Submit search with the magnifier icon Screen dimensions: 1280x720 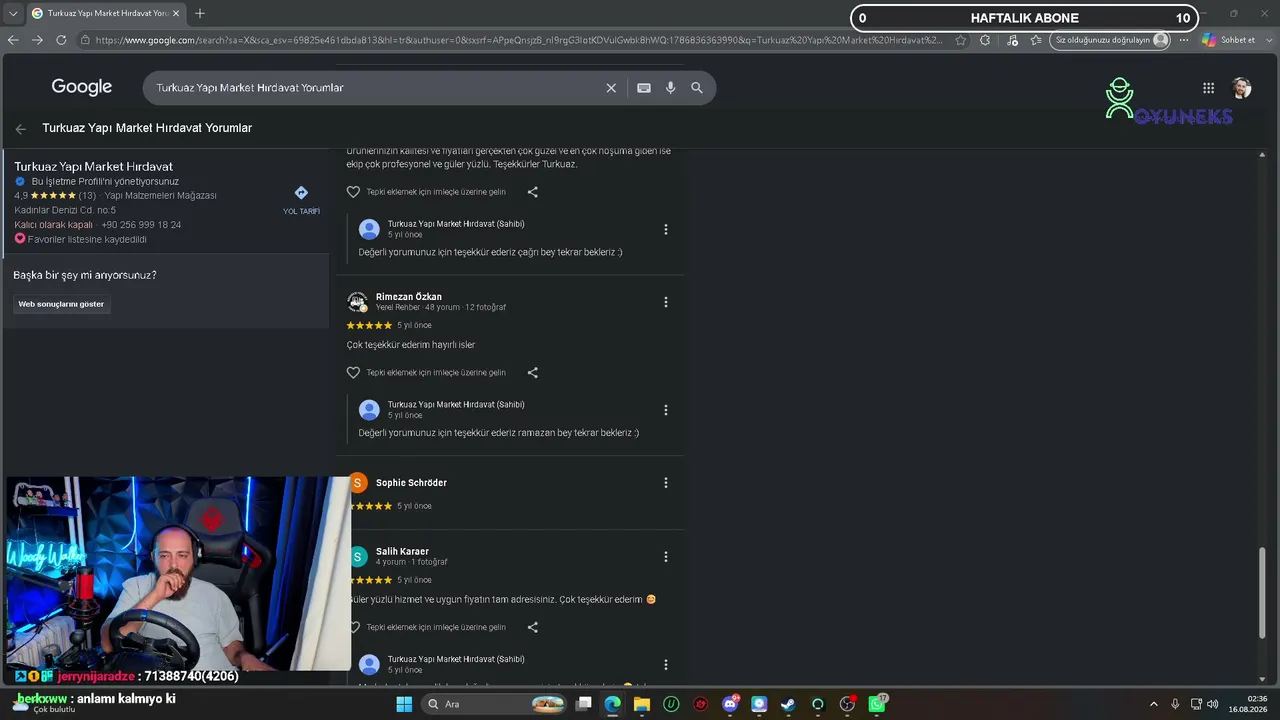point(697,88)
